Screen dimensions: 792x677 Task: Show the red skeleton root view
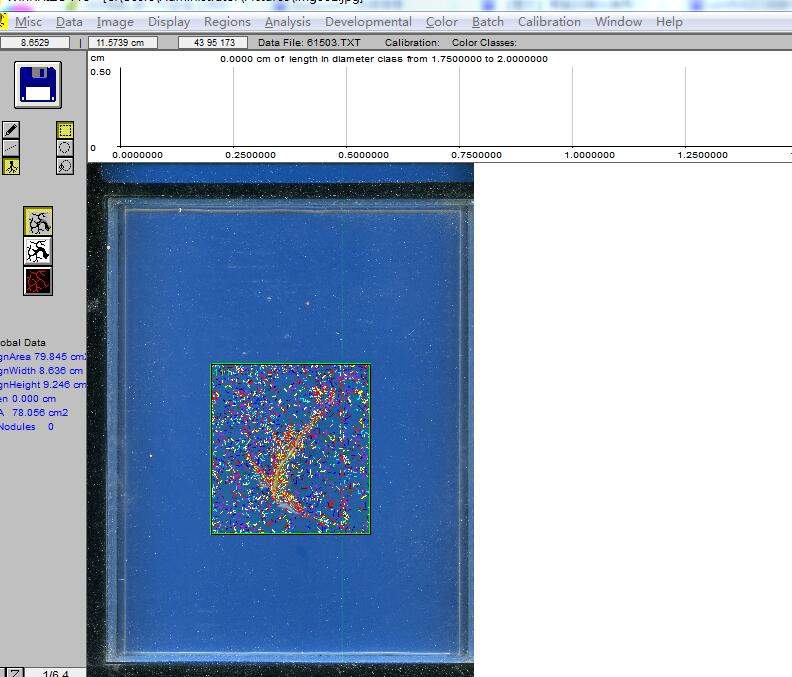[x=38, y=281]
